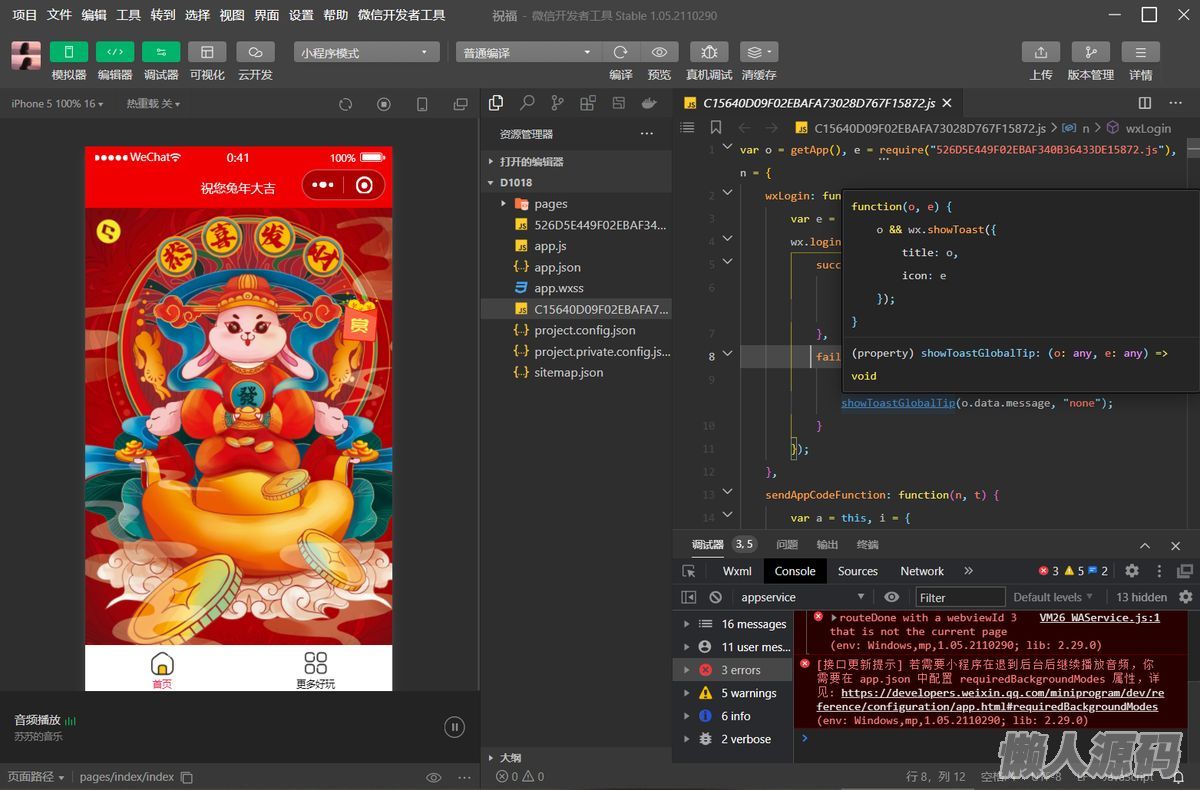Click the cloud development icon

255,53
